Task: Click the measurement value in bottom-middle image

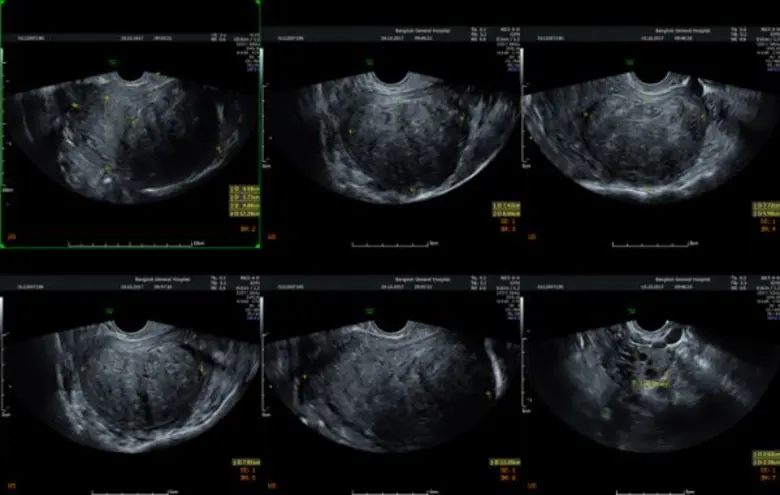Action: (505, 461)
